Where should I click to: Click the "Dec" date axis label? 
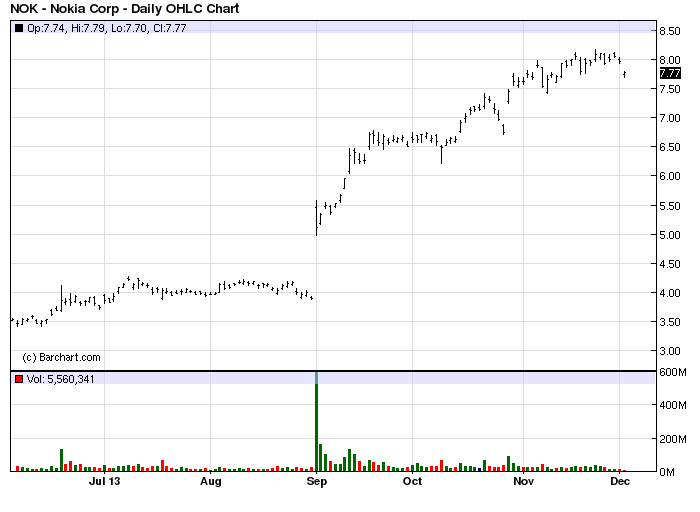620,481
